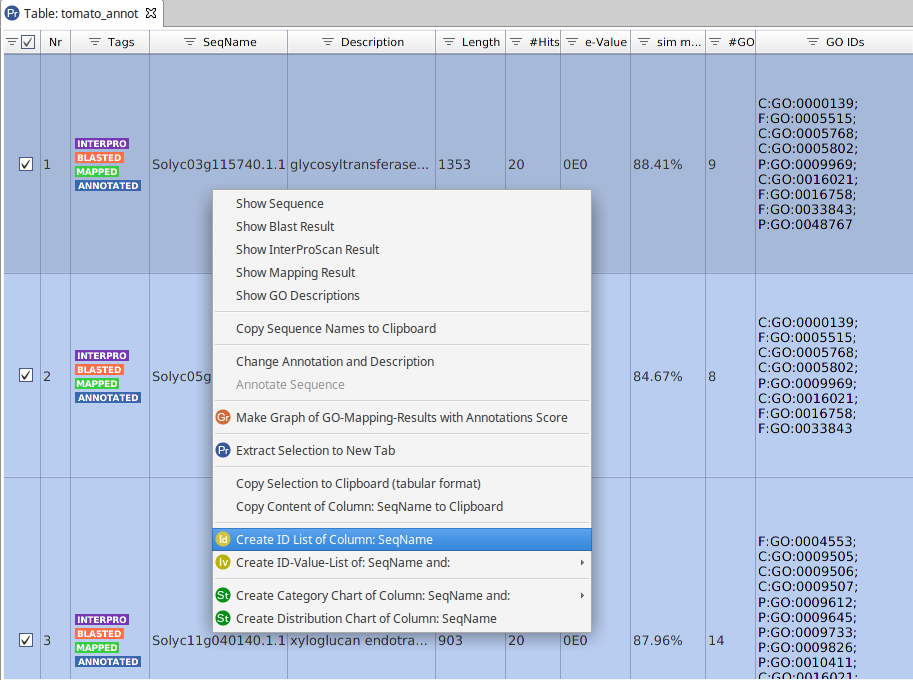Expand Create ID-Value-List submenu arrow
The width and height of the screenshot is (913, 680).
[x=582, y=563]
